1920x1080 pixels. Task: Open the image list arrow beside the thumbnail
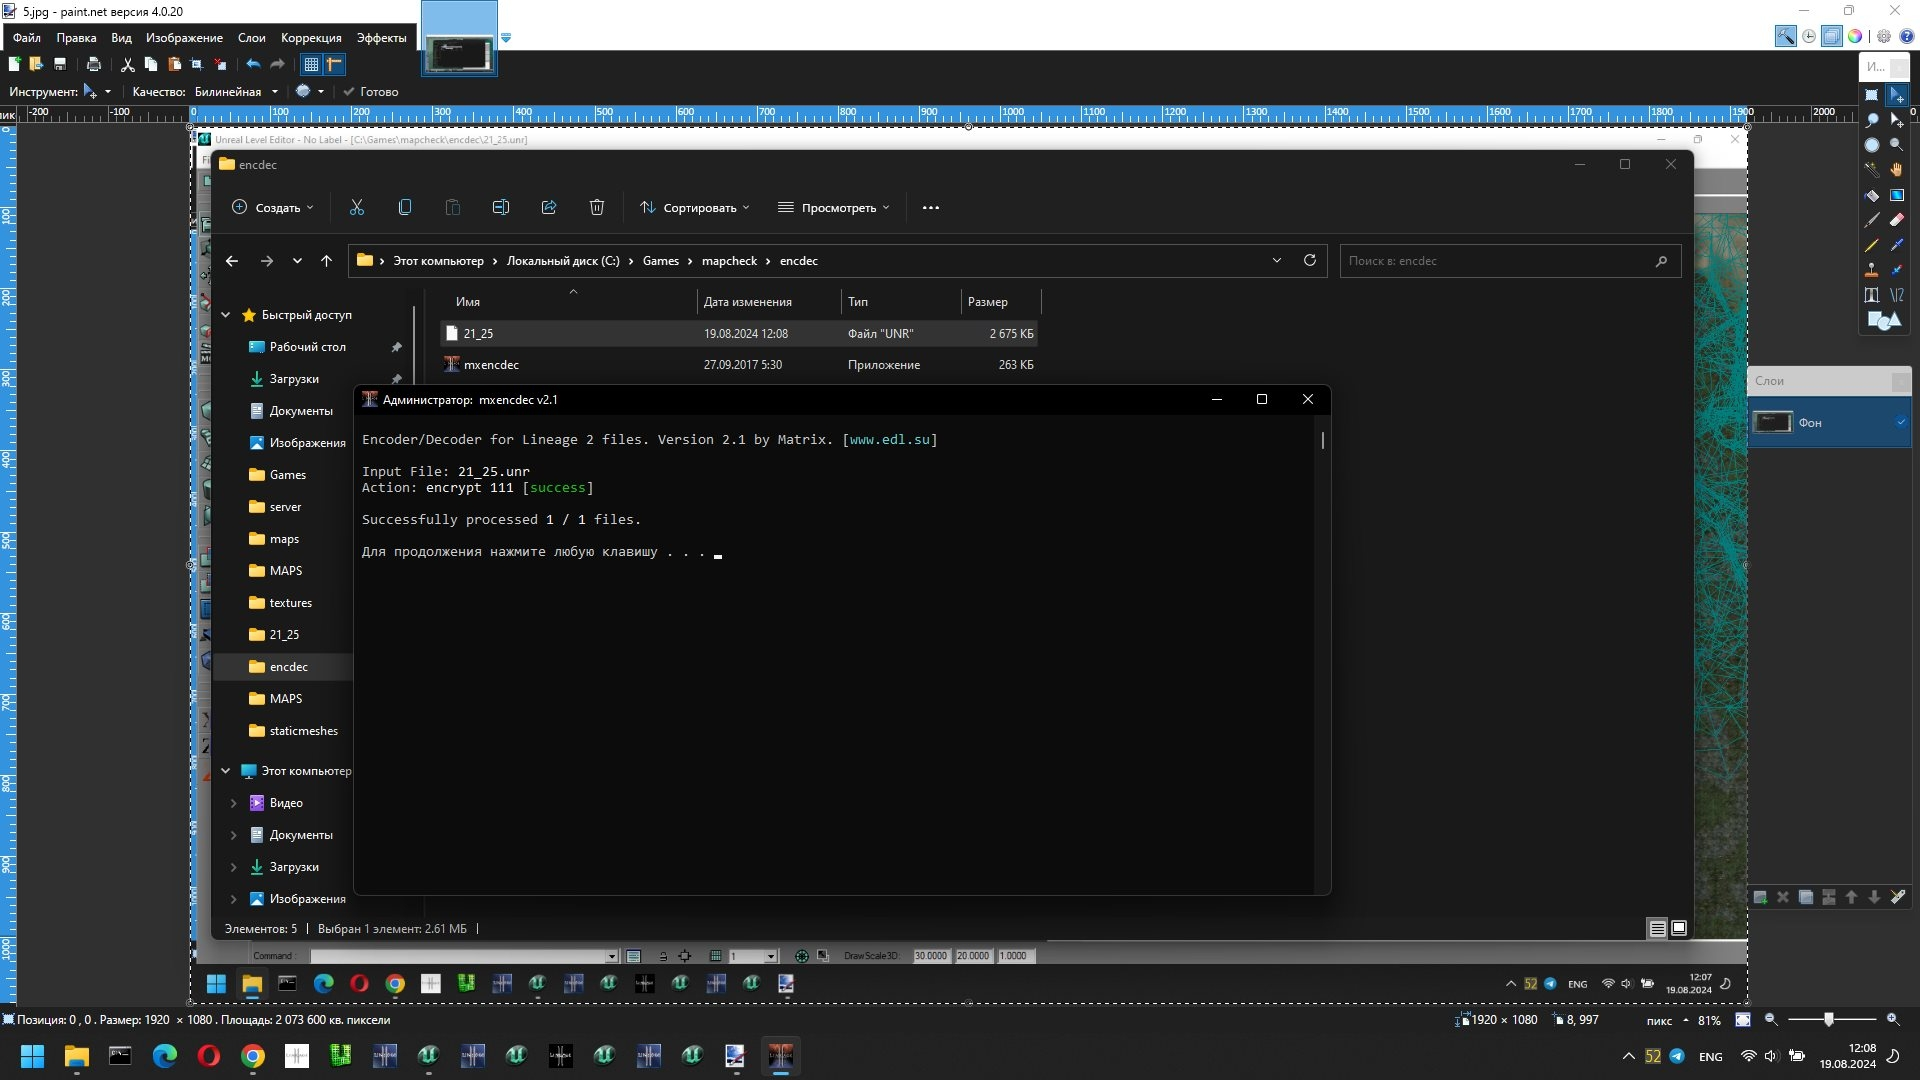506,38
